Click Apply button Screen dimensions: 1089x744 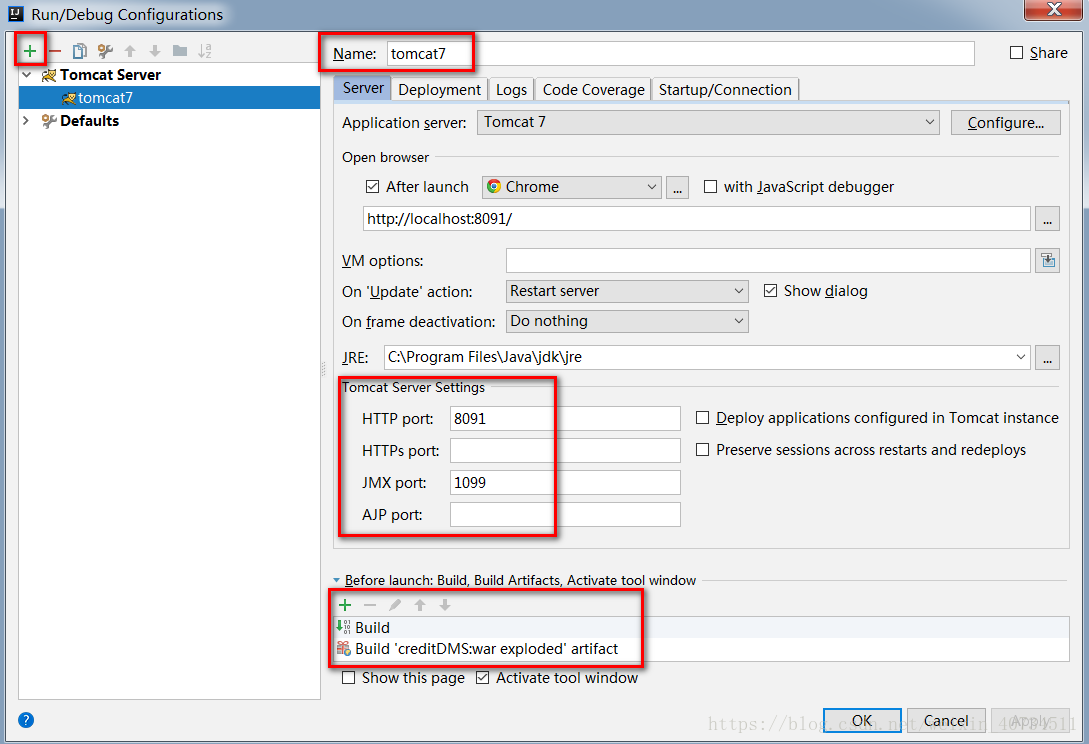1030,720
